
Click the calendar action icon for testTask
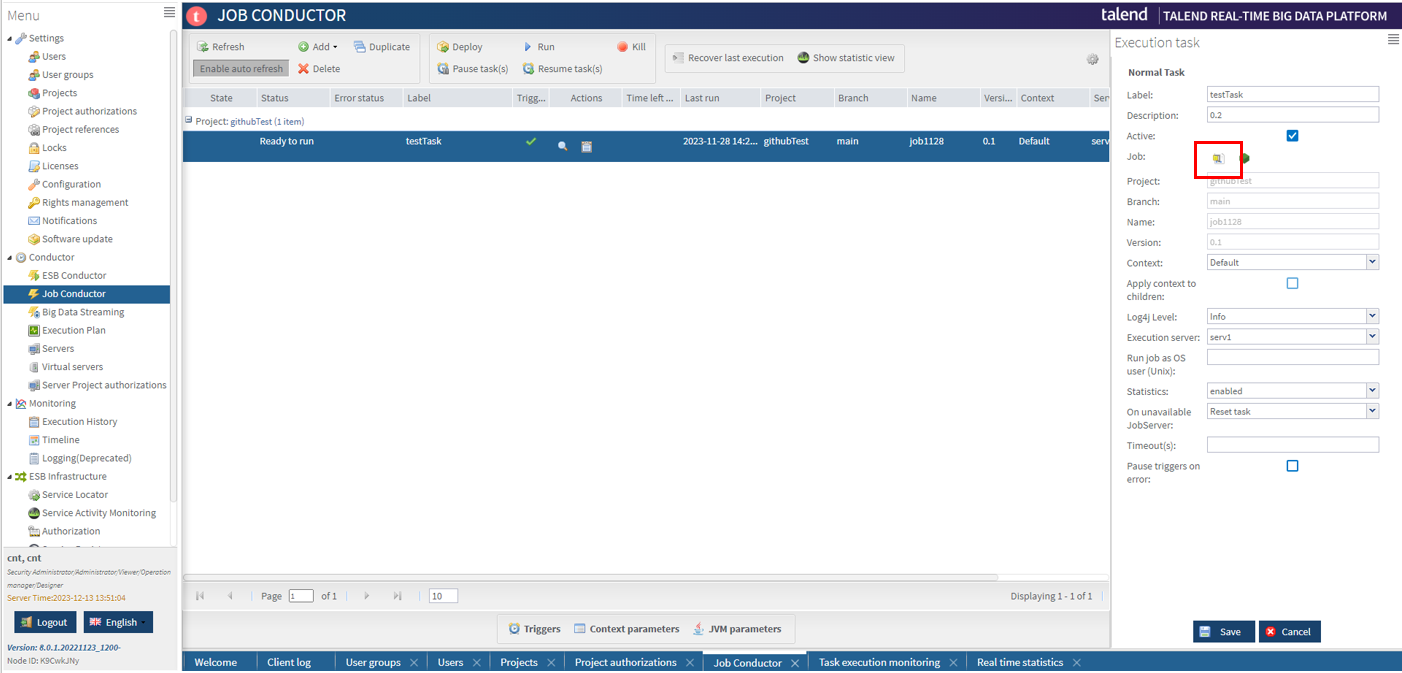click(587, 146)
